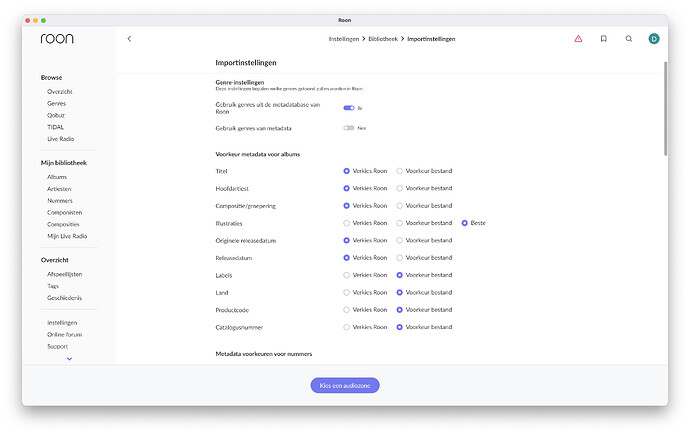The height and width of the screenshot is (434, 690).
Task: Click the vertical scrollbar on the right
Action: [x=665, y=110]
